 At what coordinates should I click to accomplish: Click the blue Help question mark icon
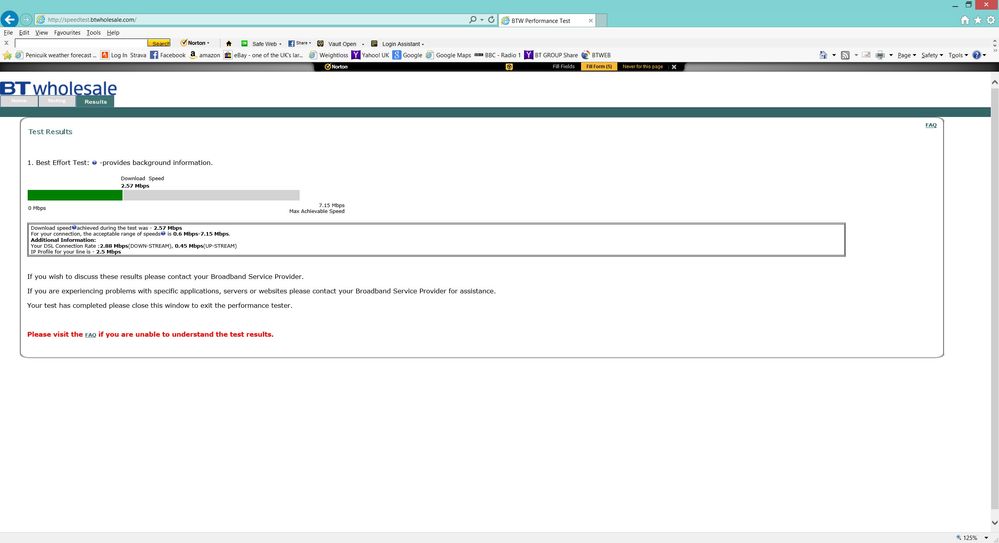(x=977, y=55)
